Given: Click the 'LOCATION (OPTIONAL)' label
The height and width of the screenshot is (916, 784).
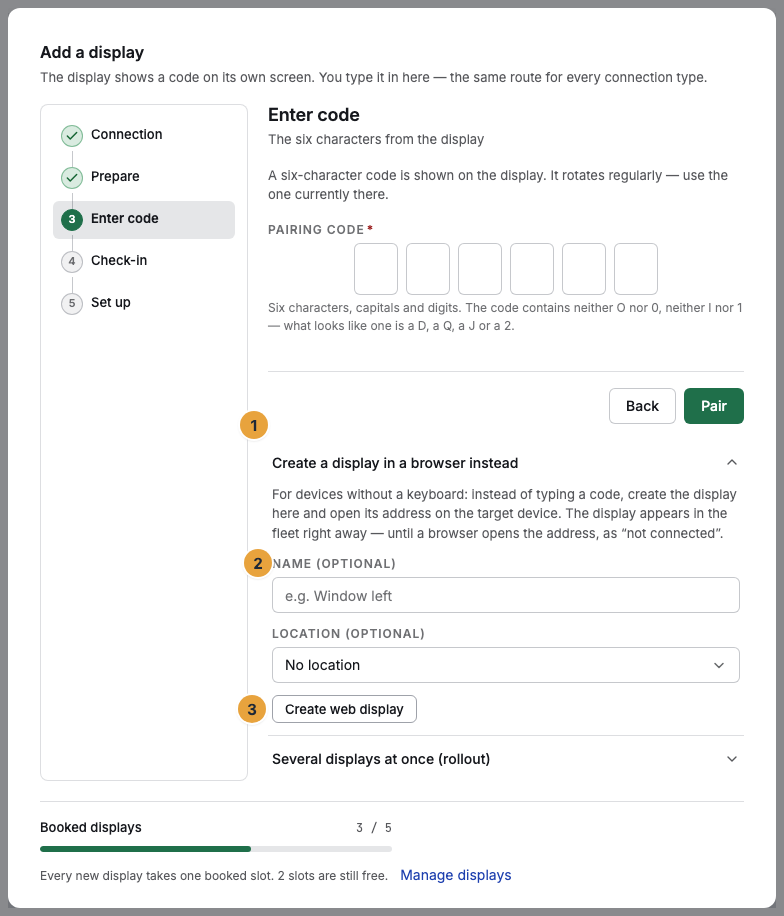Looking at the screenshot, I should pos(348,634).
